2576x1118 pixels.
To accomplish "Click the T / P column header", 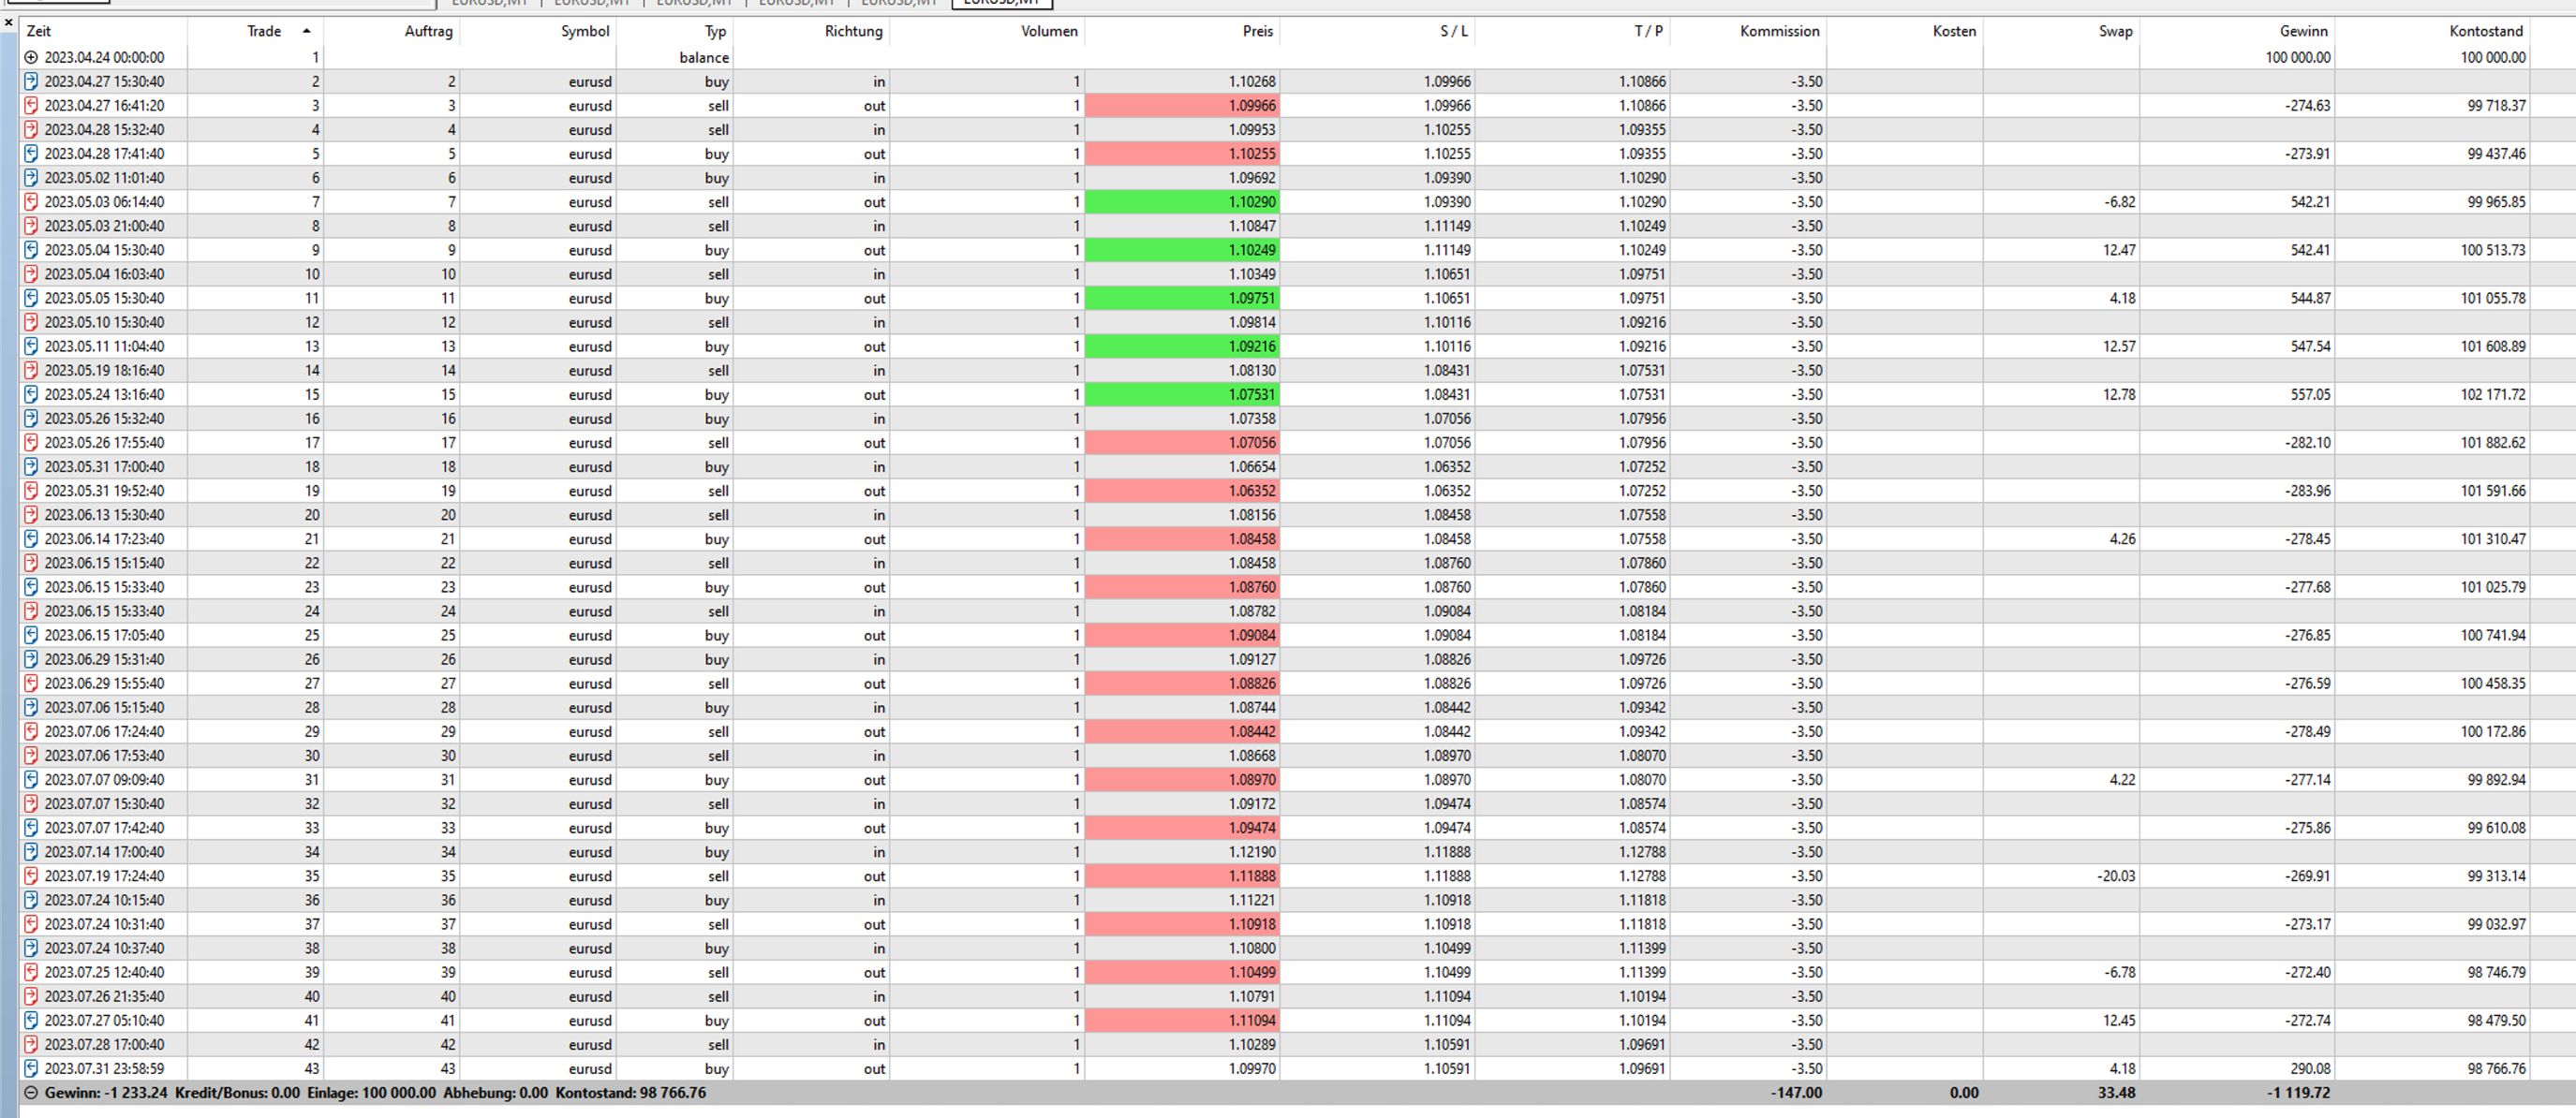I will (1649, 31).
